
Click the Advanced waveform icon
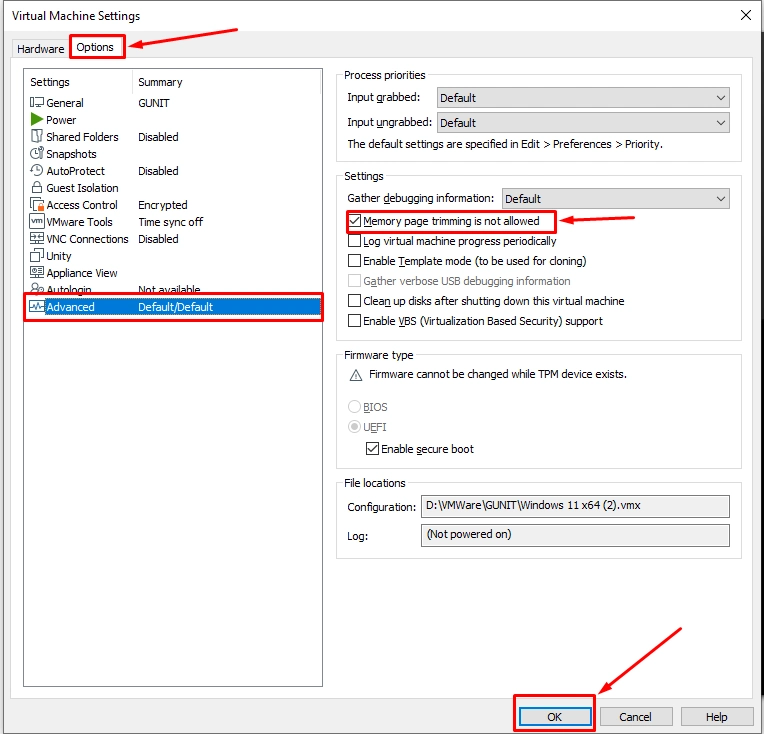point(37,307)
